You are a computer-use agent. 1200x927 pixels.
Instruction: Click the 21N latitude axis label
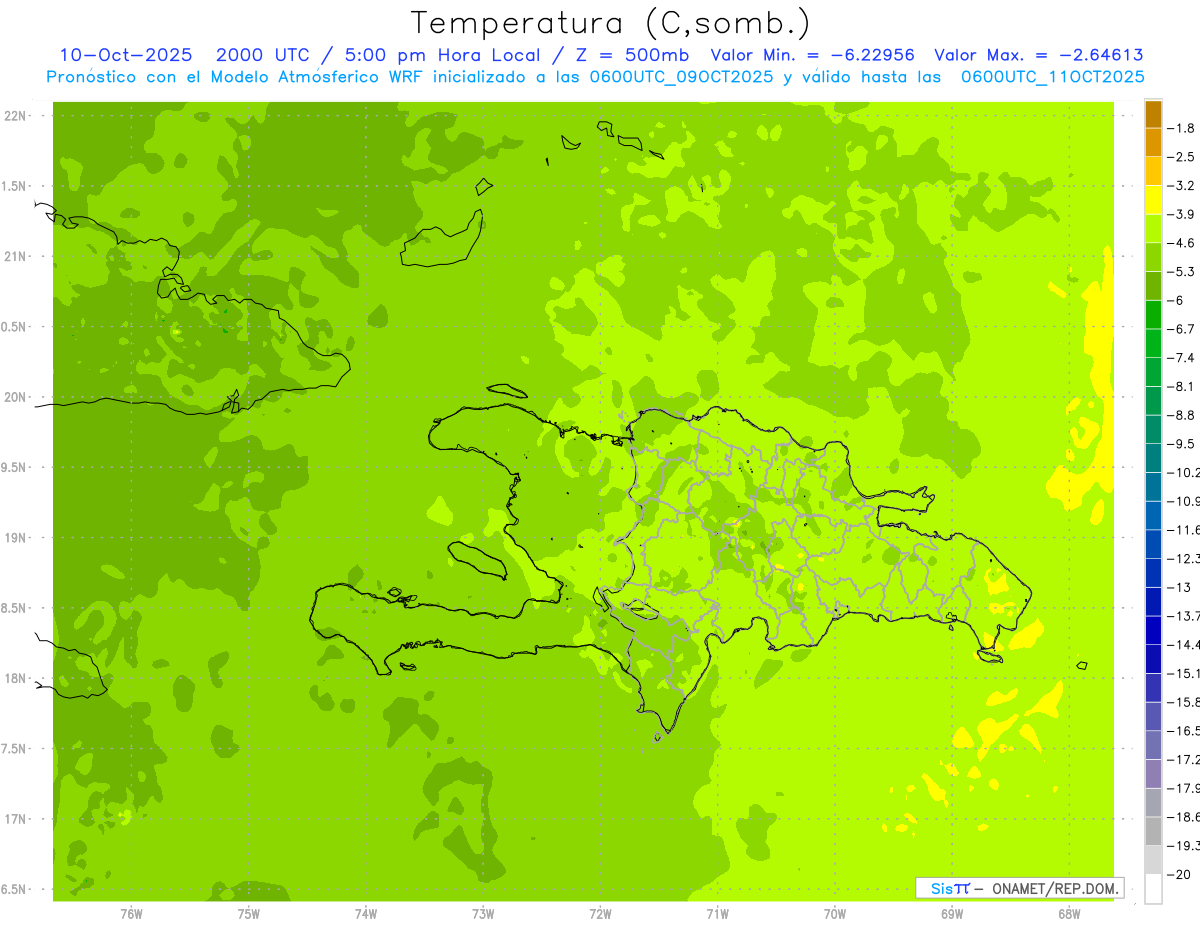click(16, 257)
